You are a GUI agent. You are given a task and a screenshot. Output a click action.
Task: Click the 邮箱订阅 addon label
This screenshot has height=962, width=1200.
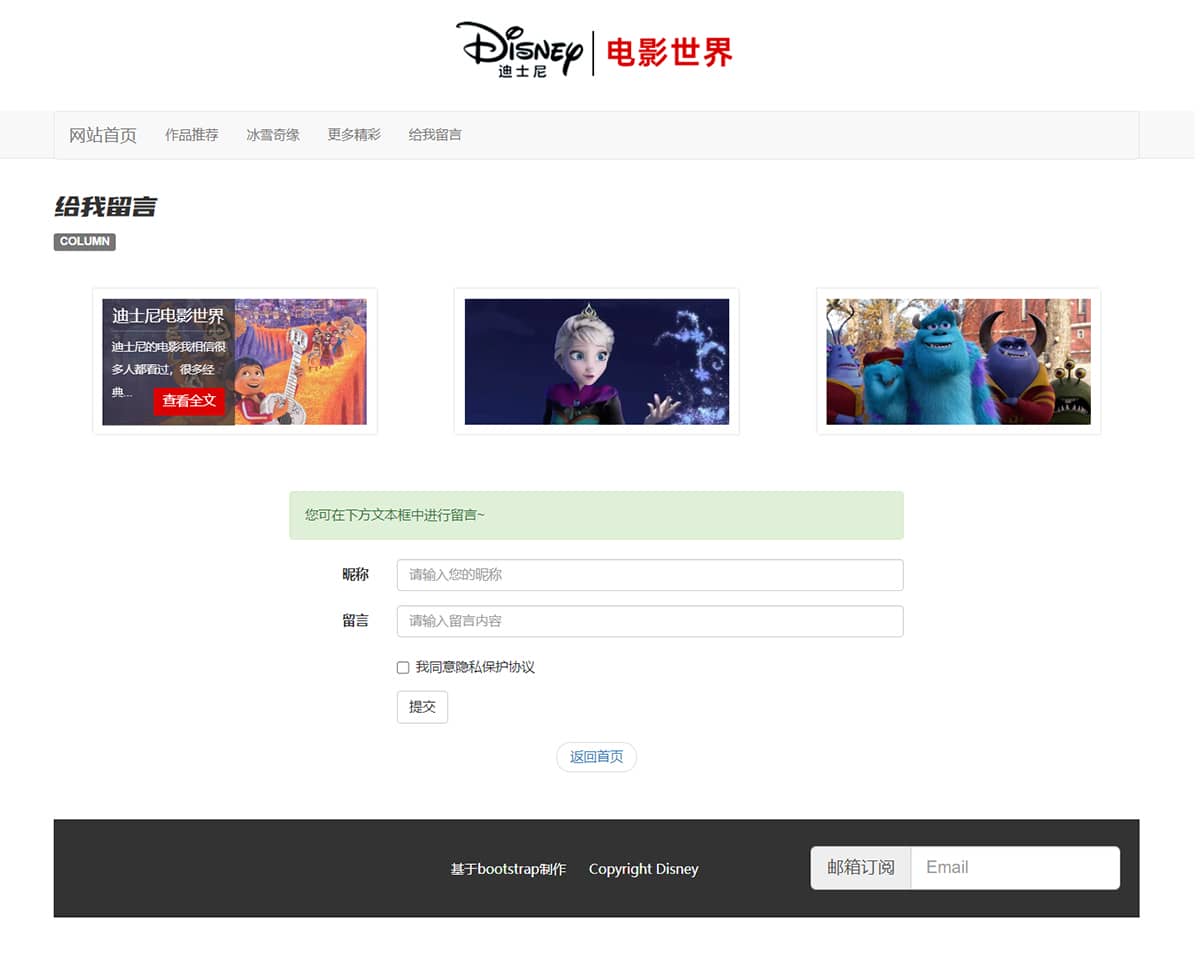click(x=861, y=868)
